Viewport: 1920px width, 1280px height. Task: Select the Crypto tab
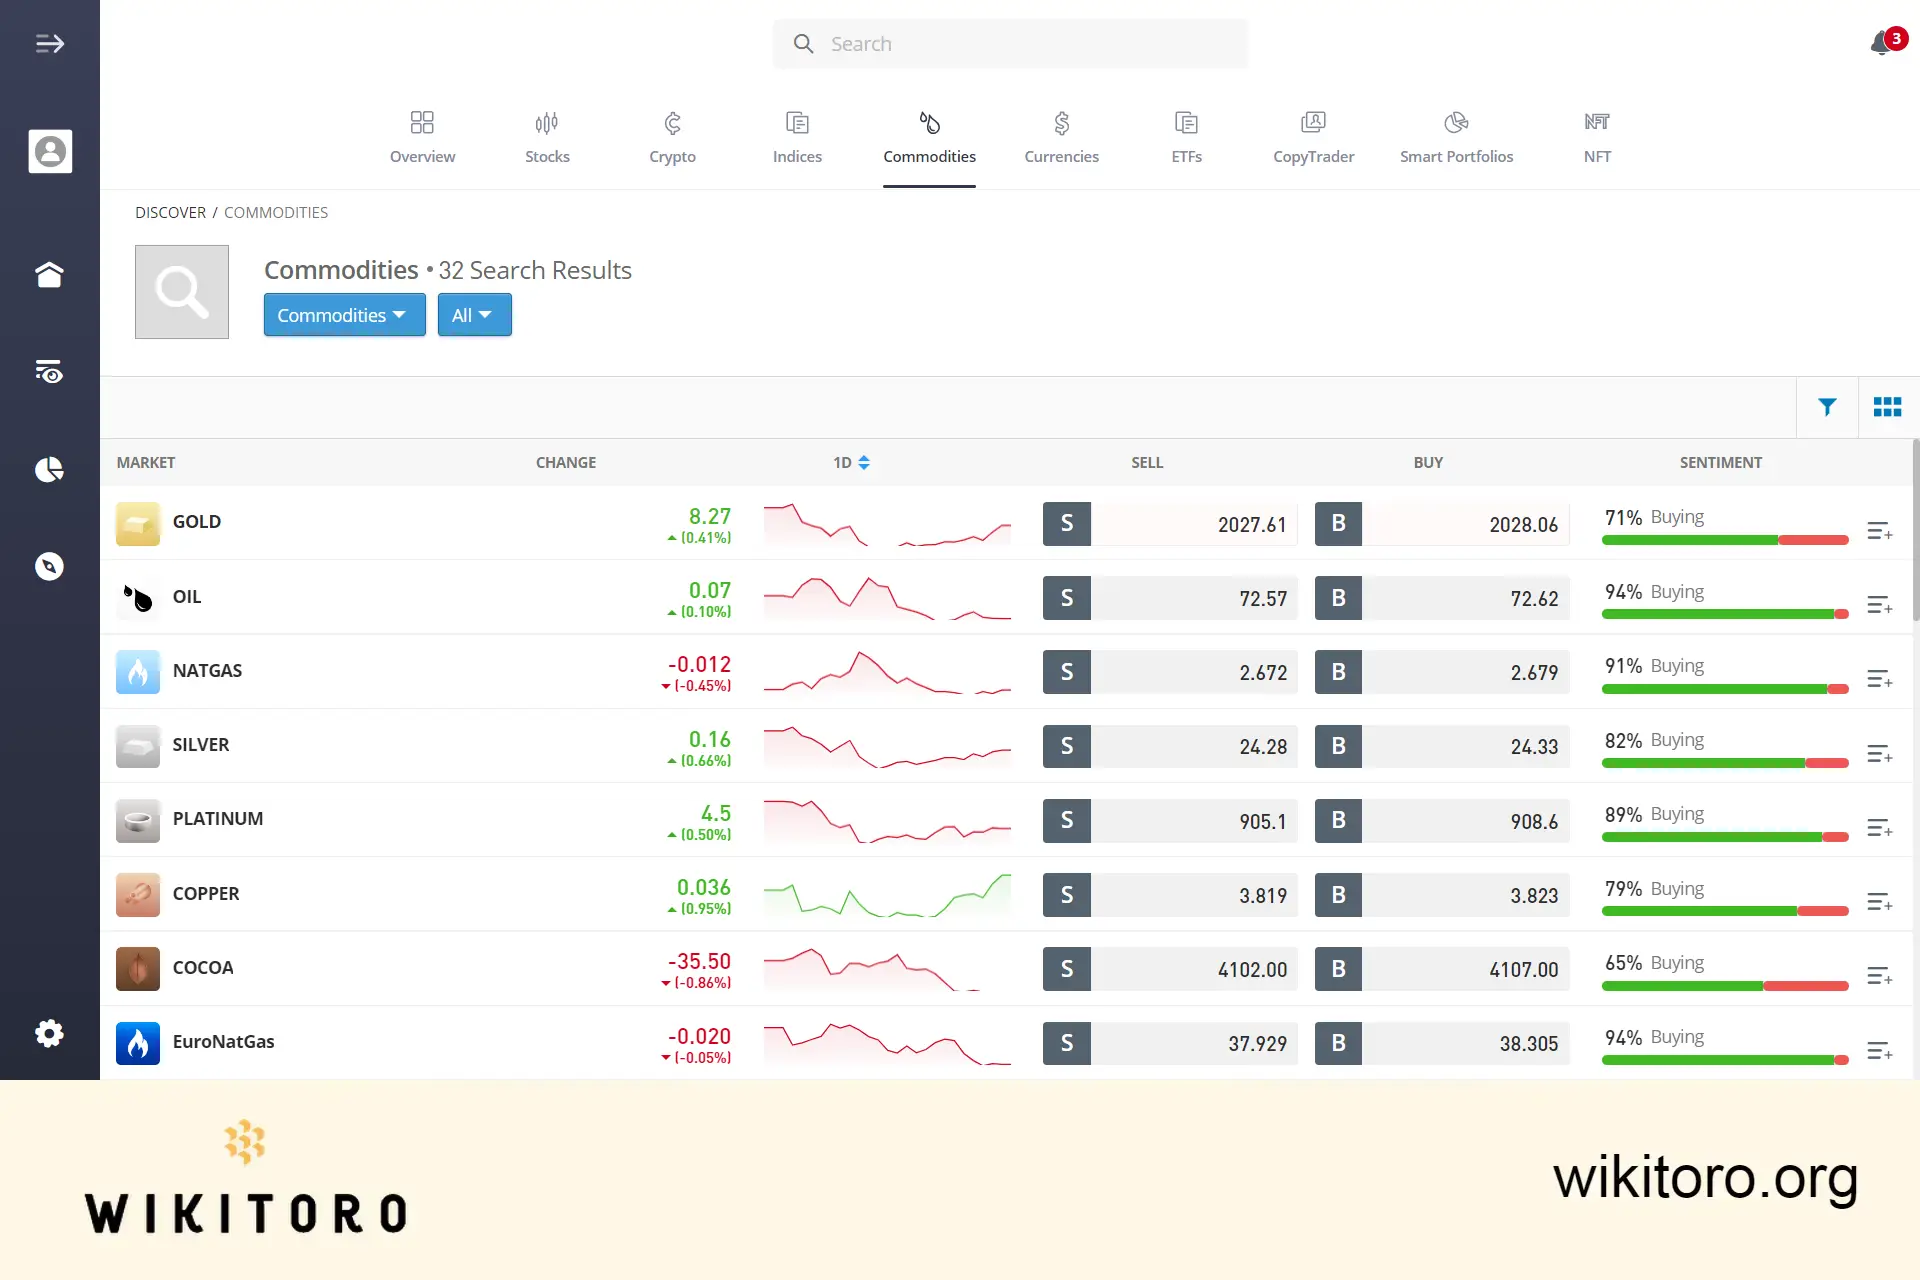(x=673, y=136)
